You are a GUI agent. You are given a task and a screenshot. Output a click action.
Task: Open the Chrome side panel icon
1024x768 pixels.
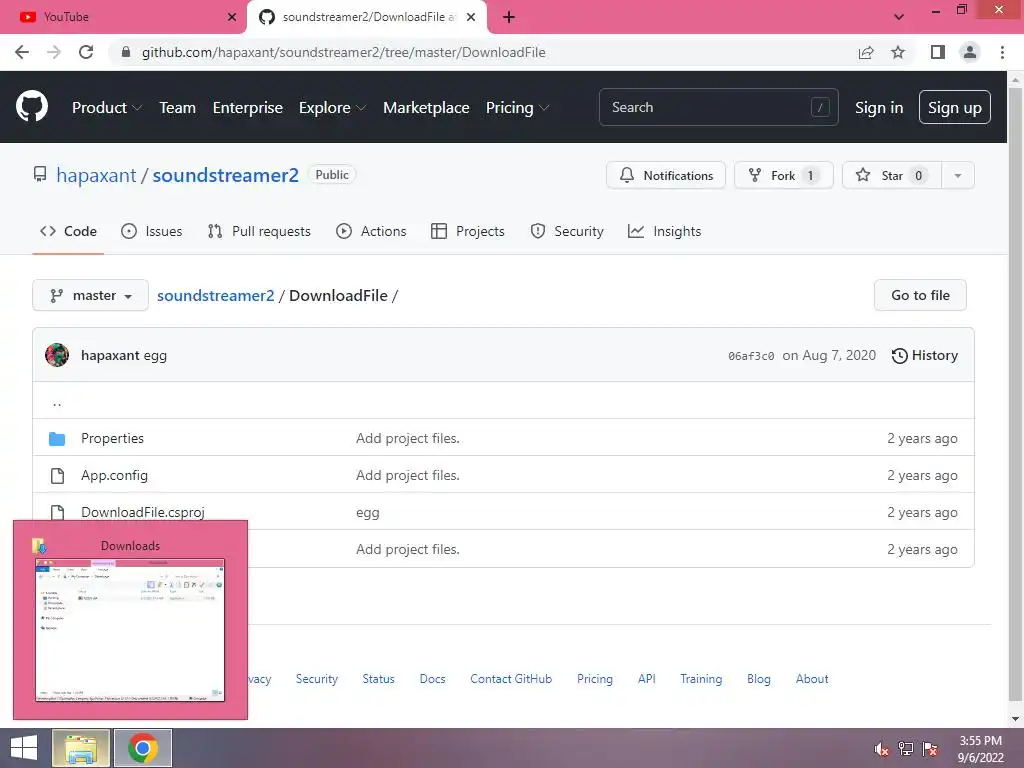coord(937,52)
